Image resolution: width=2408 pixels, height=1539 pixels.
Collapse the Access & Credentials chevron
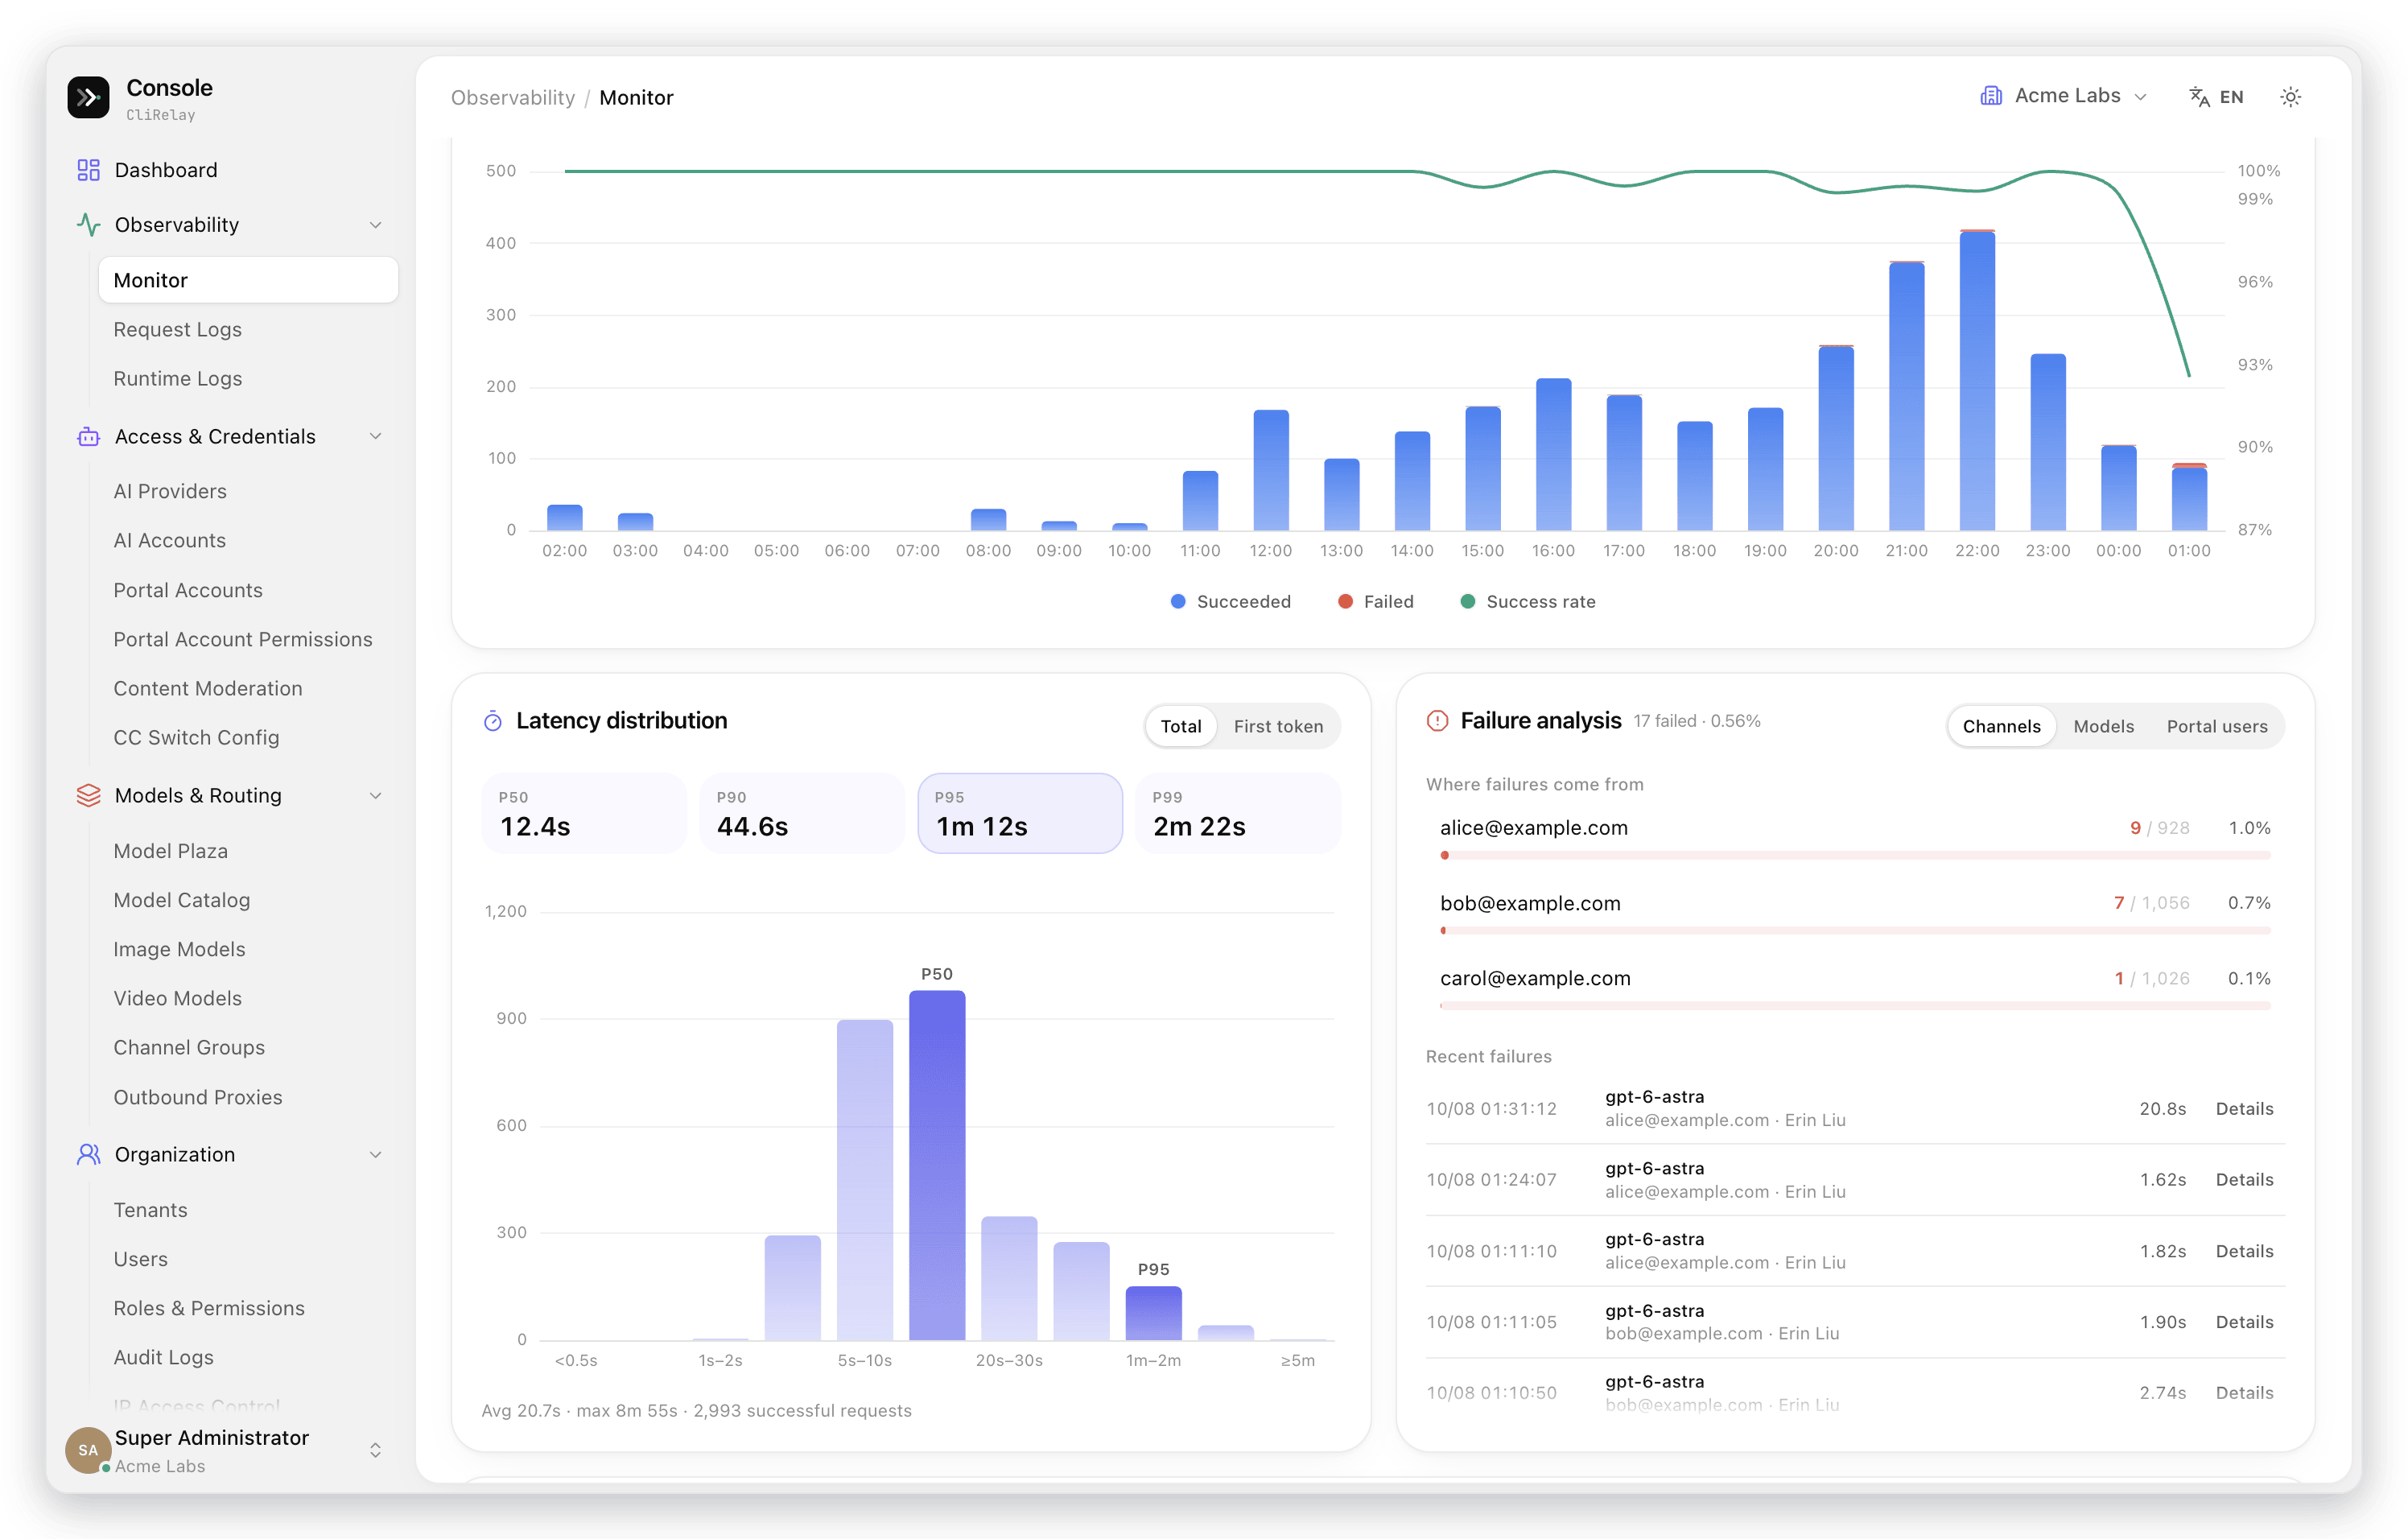(x=376, y=437)
